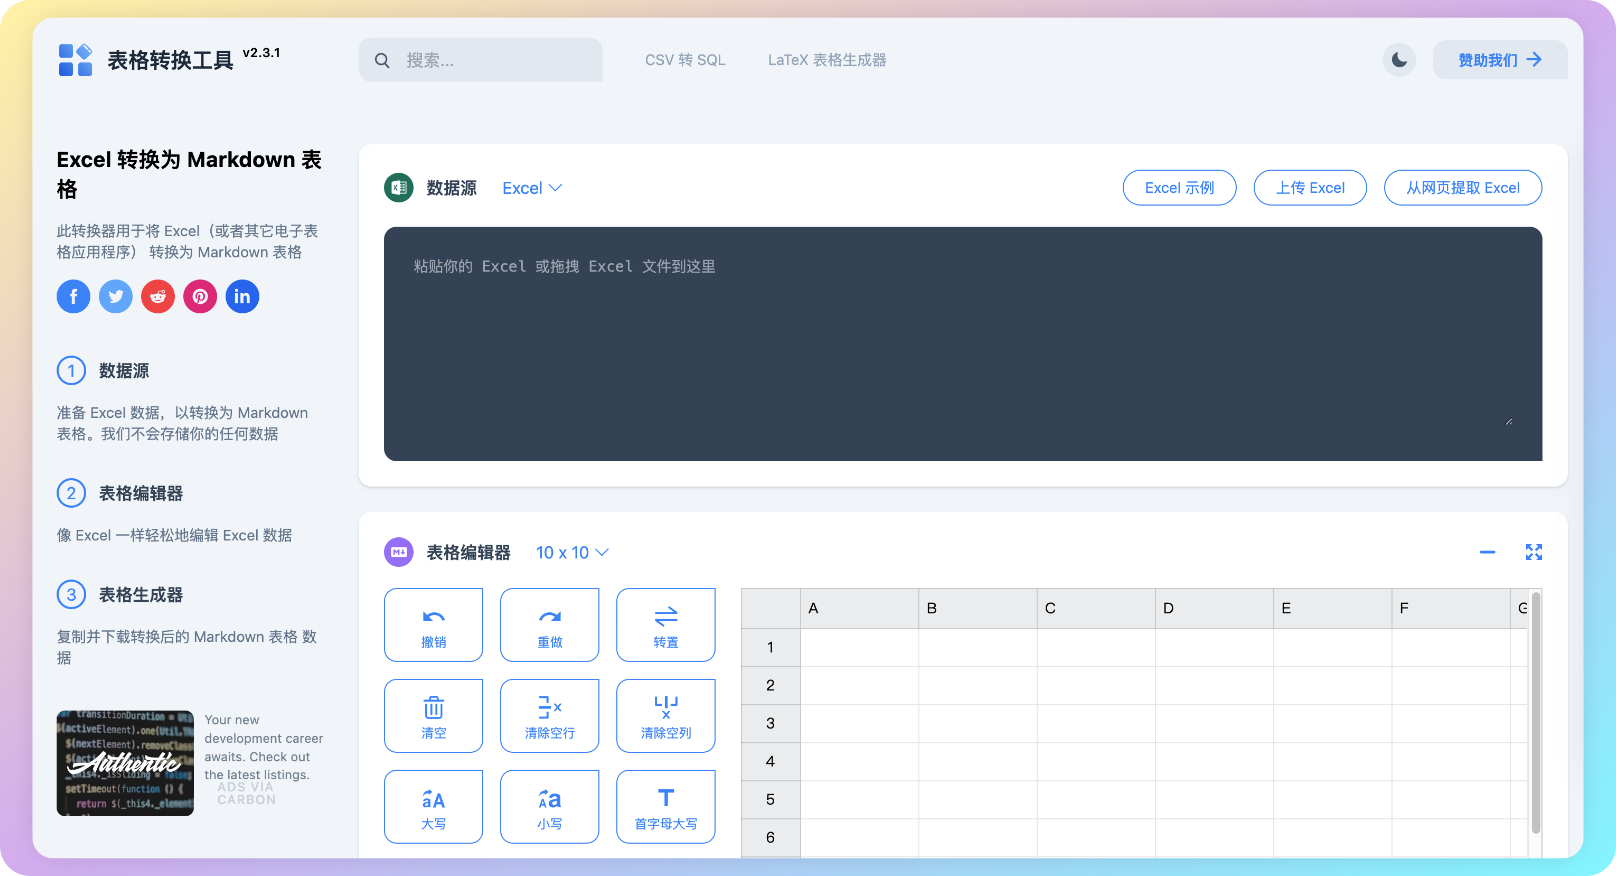Open the 10 x 10 size dropdown
Screen dimensions: 1616x876
(x=572, y=553)
